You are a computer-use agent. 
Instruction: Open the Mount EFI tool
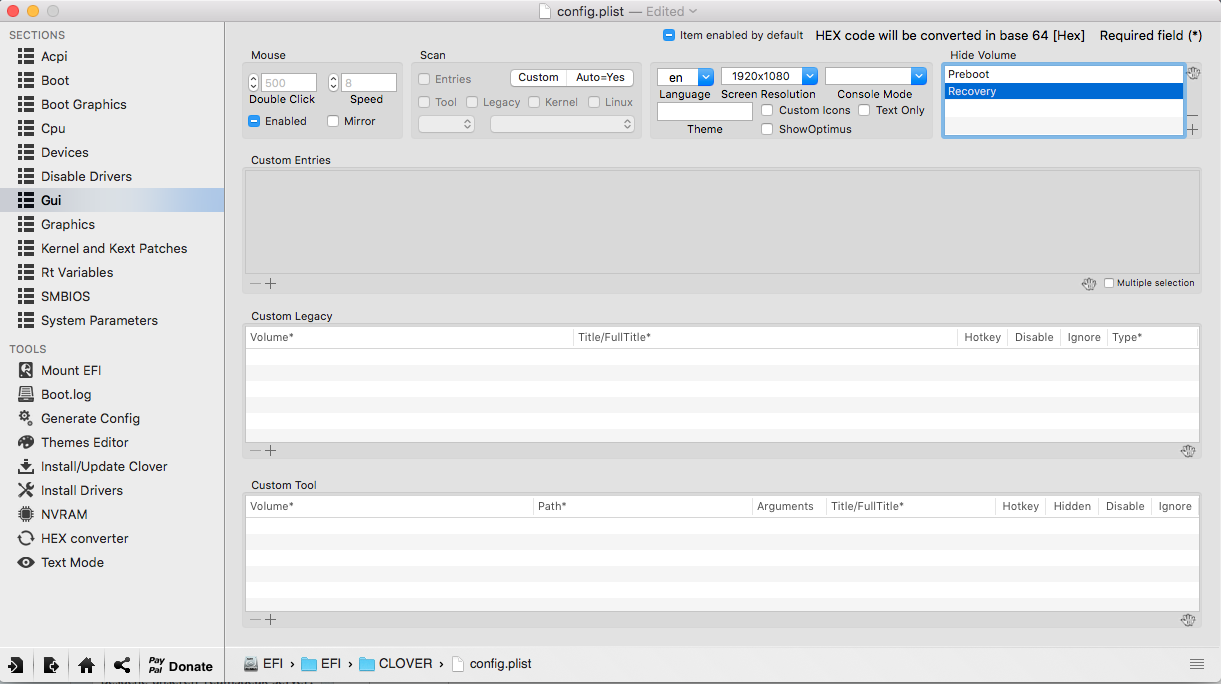(x=70, y=370)
